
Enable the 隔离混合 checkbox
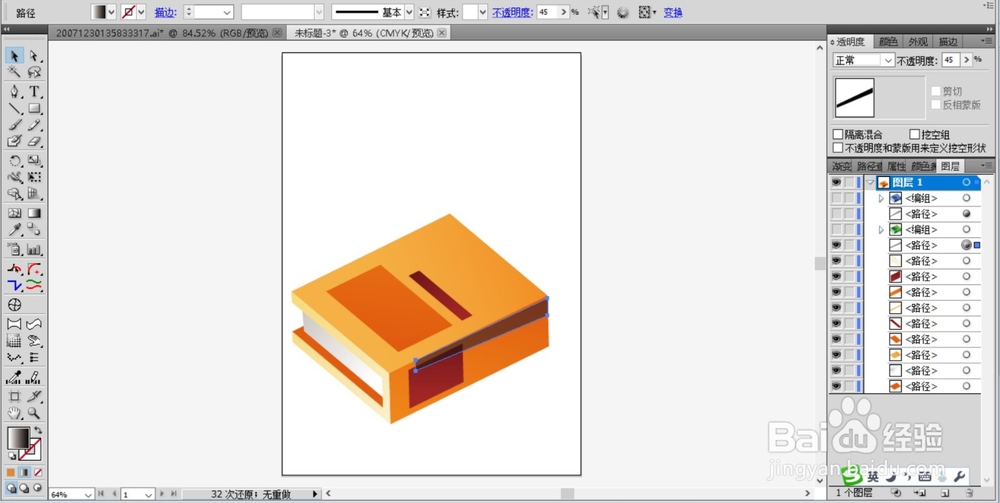(838, 135)
